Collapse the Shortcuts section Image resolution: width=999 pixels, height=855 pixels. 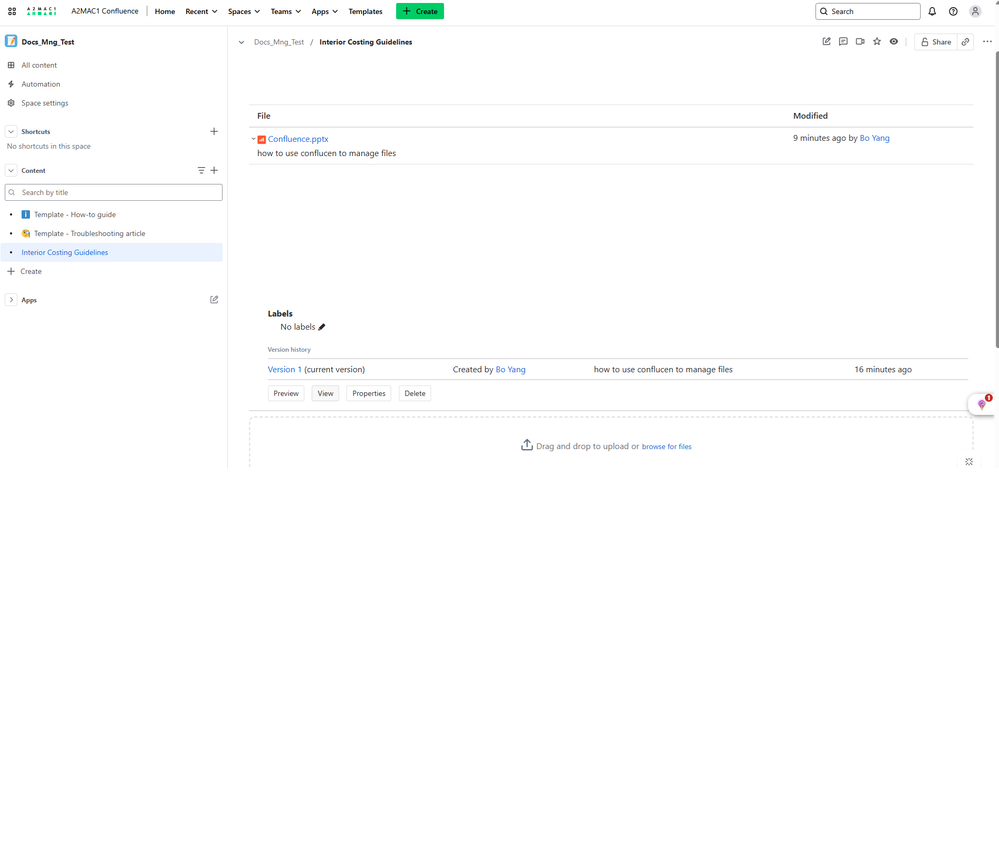(x=11, y=131)
